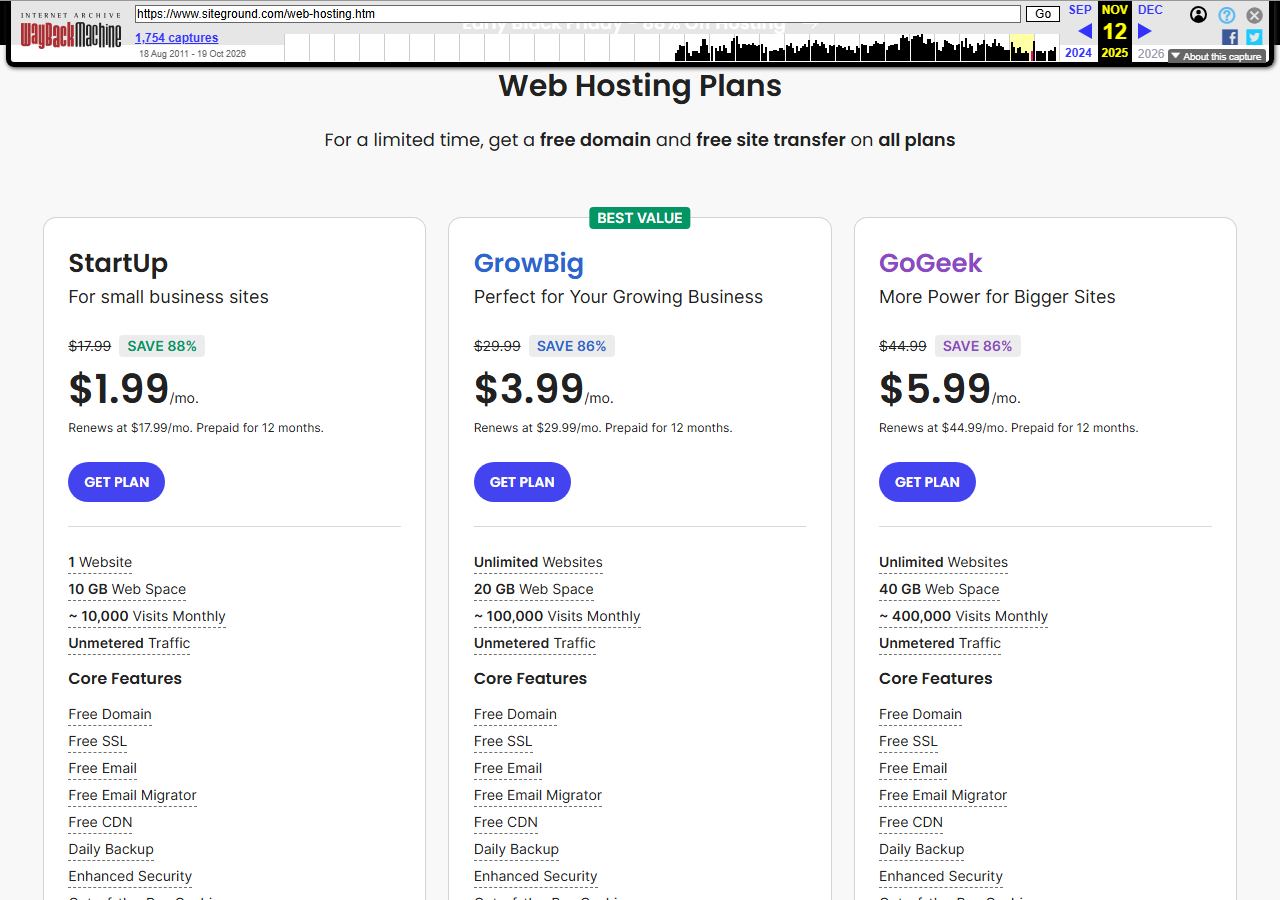Viewport: 1280px width, 900px height.
Task: Click the GoGeek plan title
Action: 931,263
